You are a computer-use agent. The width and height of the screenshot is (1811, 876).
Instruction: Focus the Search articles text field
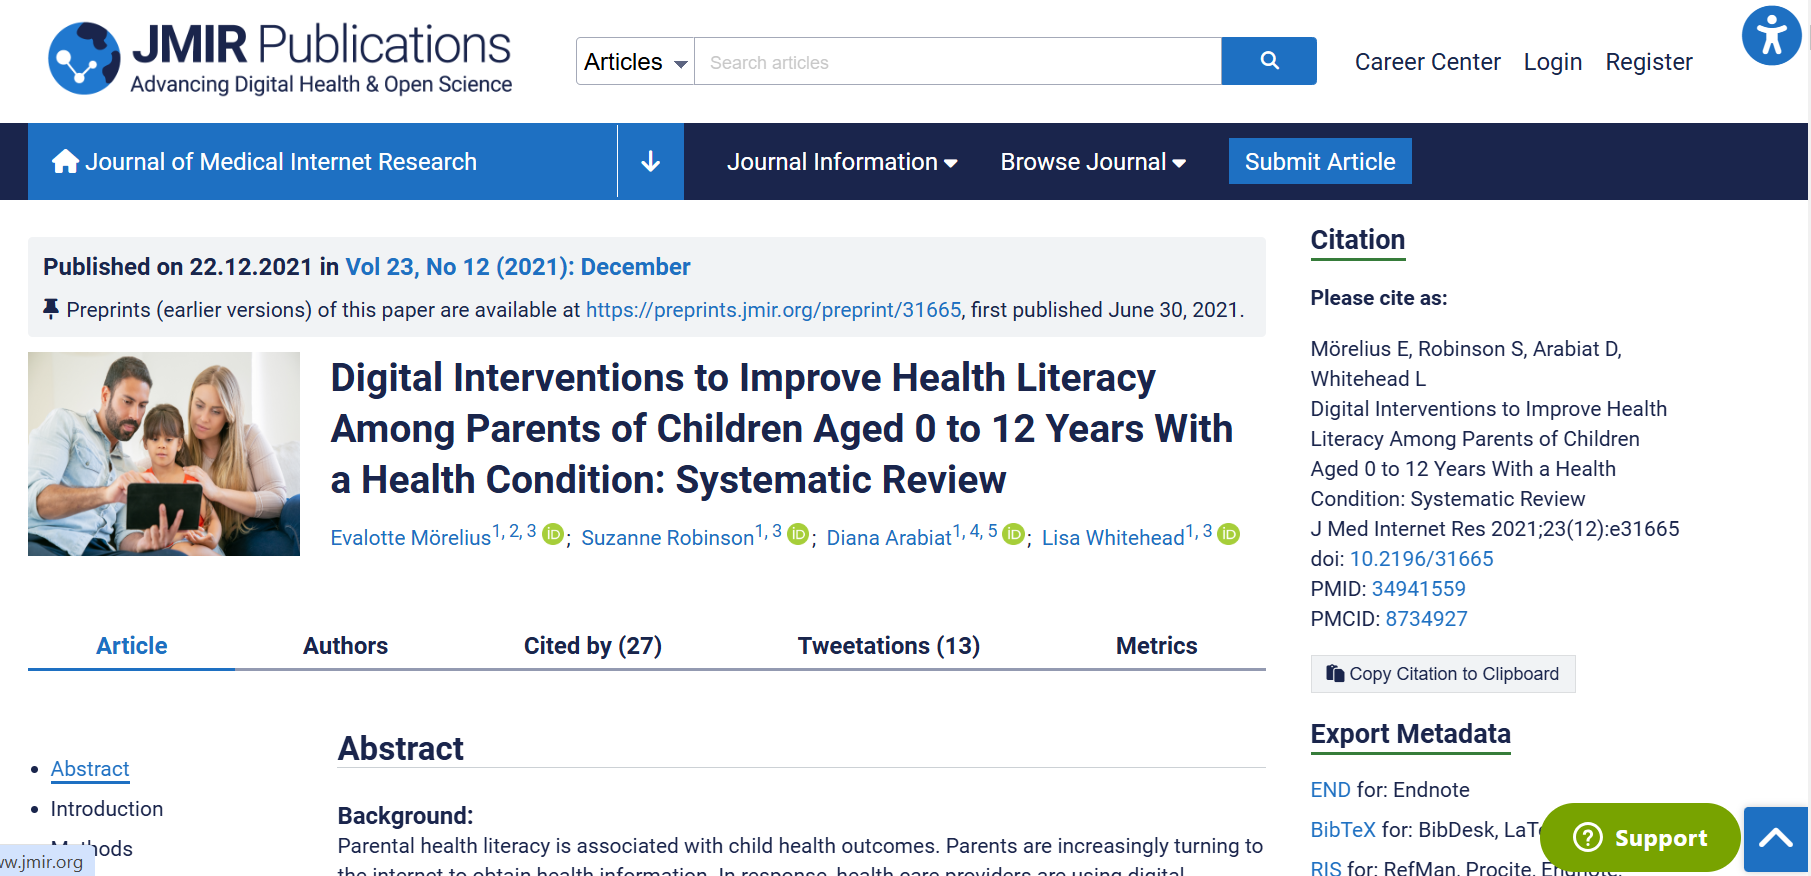[957, 62]
